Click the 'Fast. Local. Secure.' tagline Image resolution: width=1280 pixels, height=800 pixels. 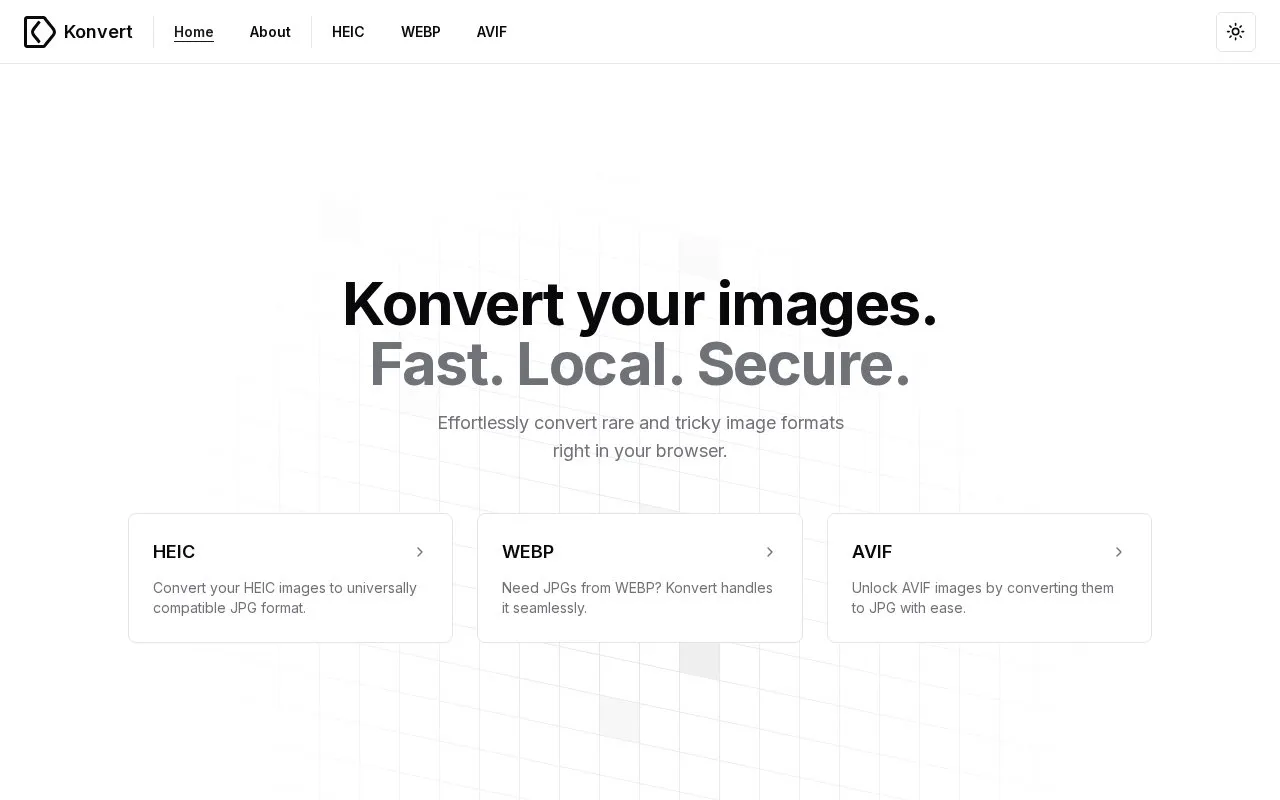point(640,364)
